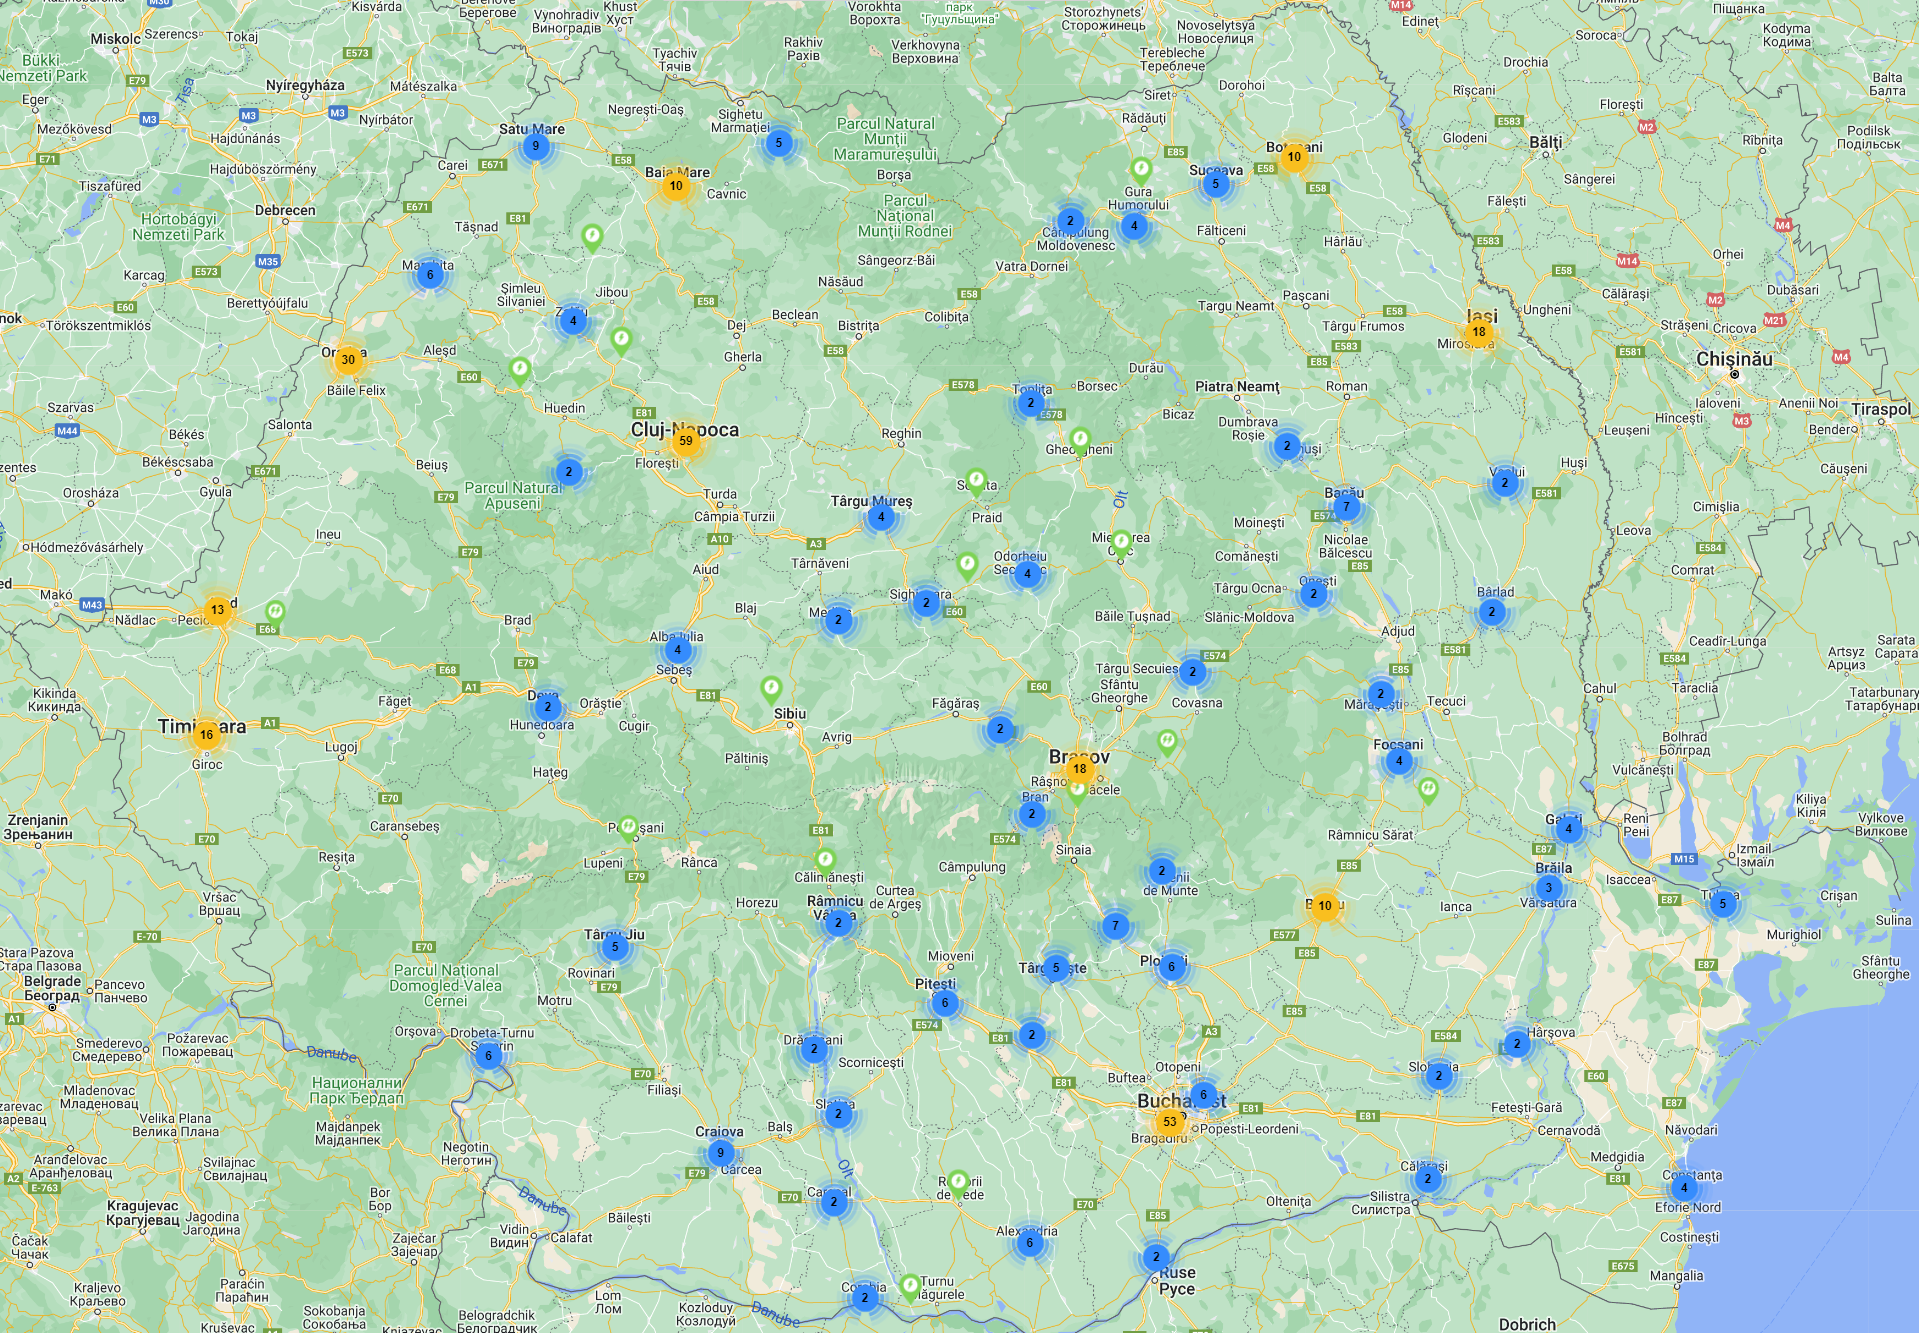The image size is (1919, 1333).
Task: Click the 16 cluster marker at Timișoara
Action: click(206, 735)
